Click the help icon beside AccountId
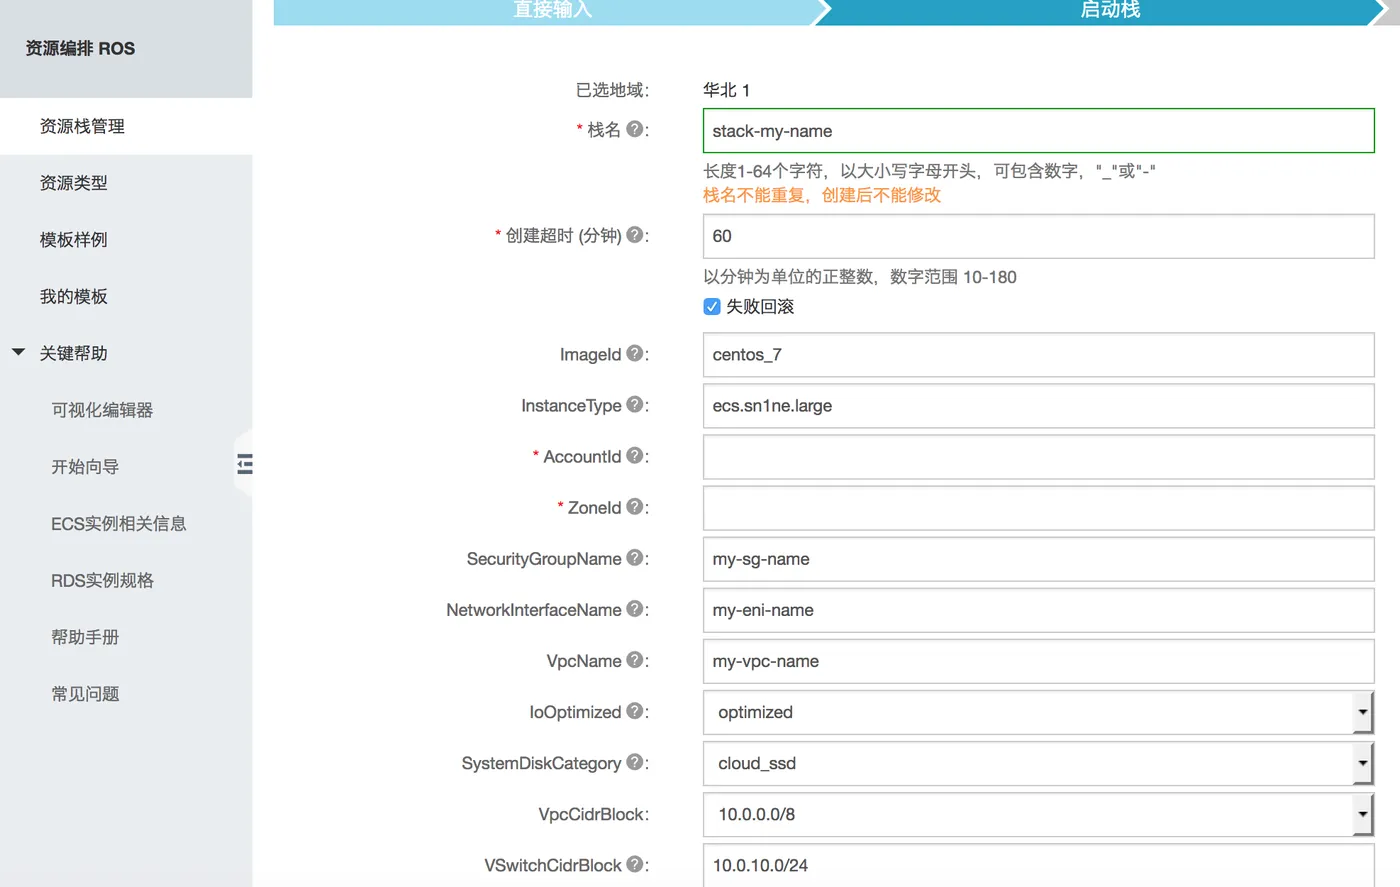Screen dimensions: 1400x887 [x=634, y=456]
